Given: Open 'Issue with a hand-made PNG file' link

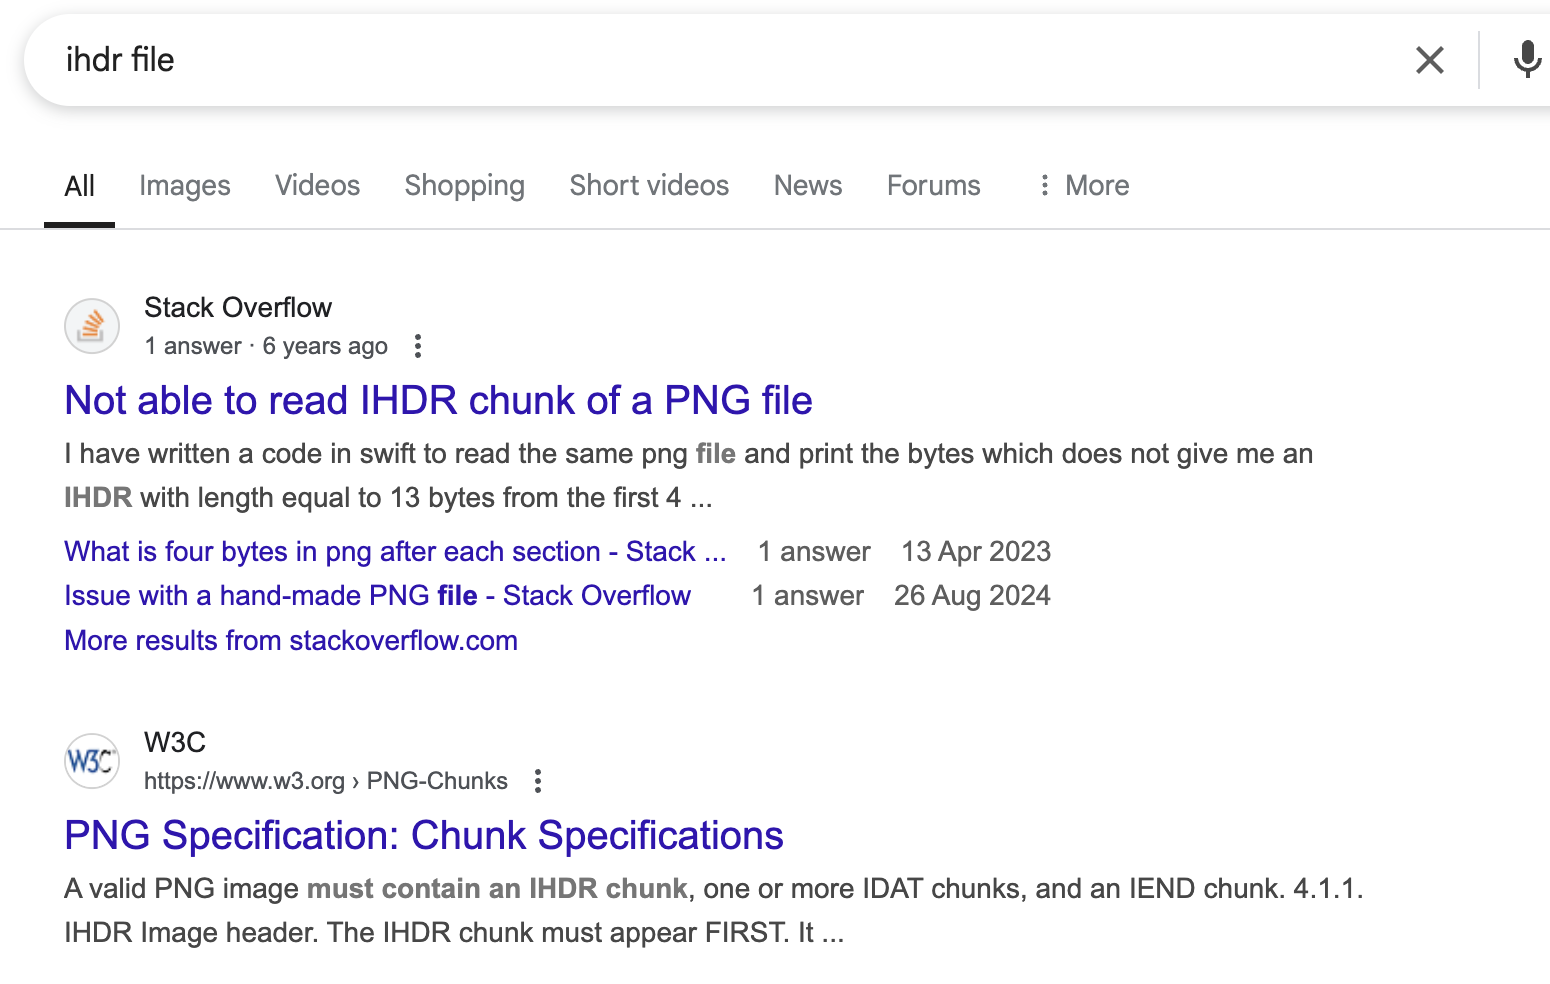Looking at the screenshot, I should 377,596.
